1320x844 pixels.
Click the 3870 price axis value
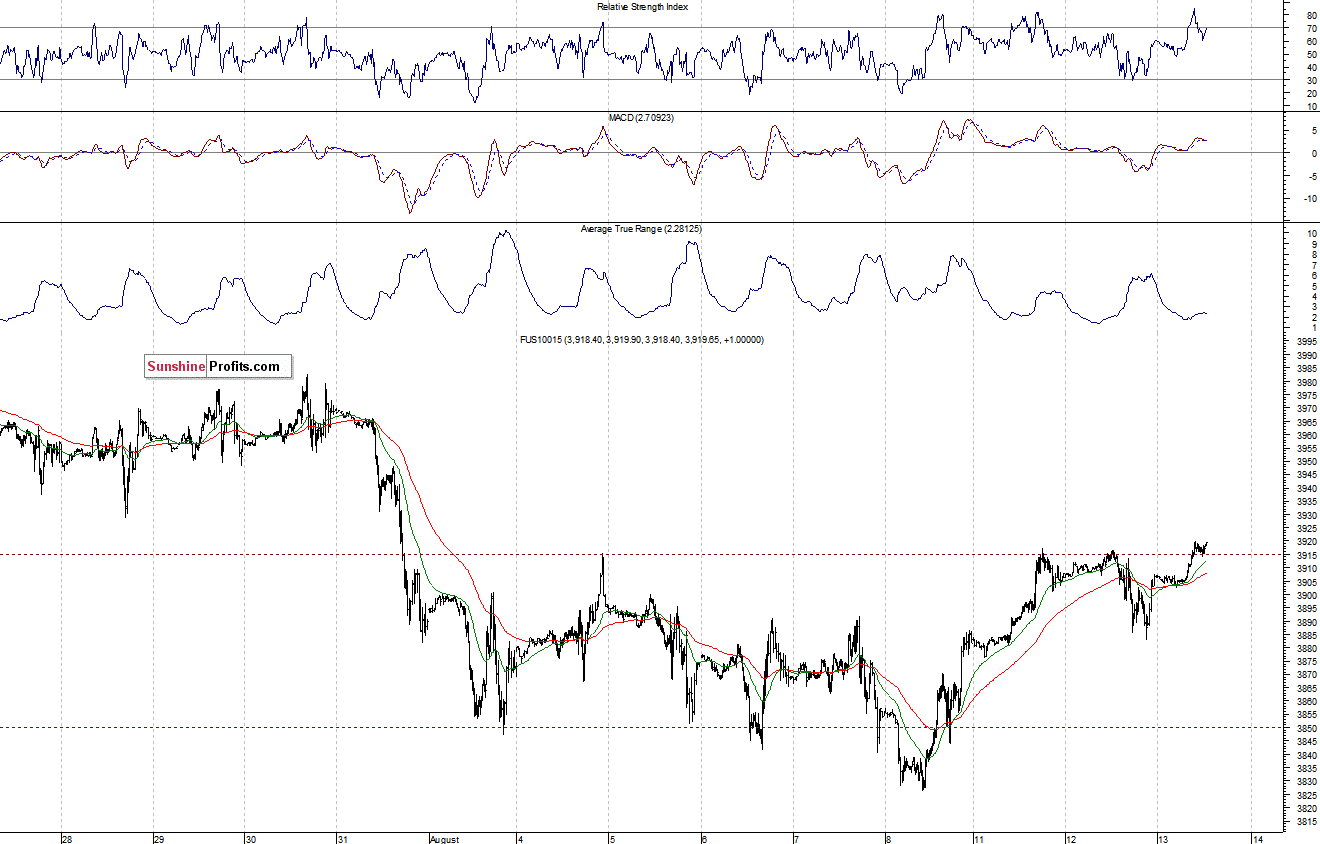[1305, 675]
